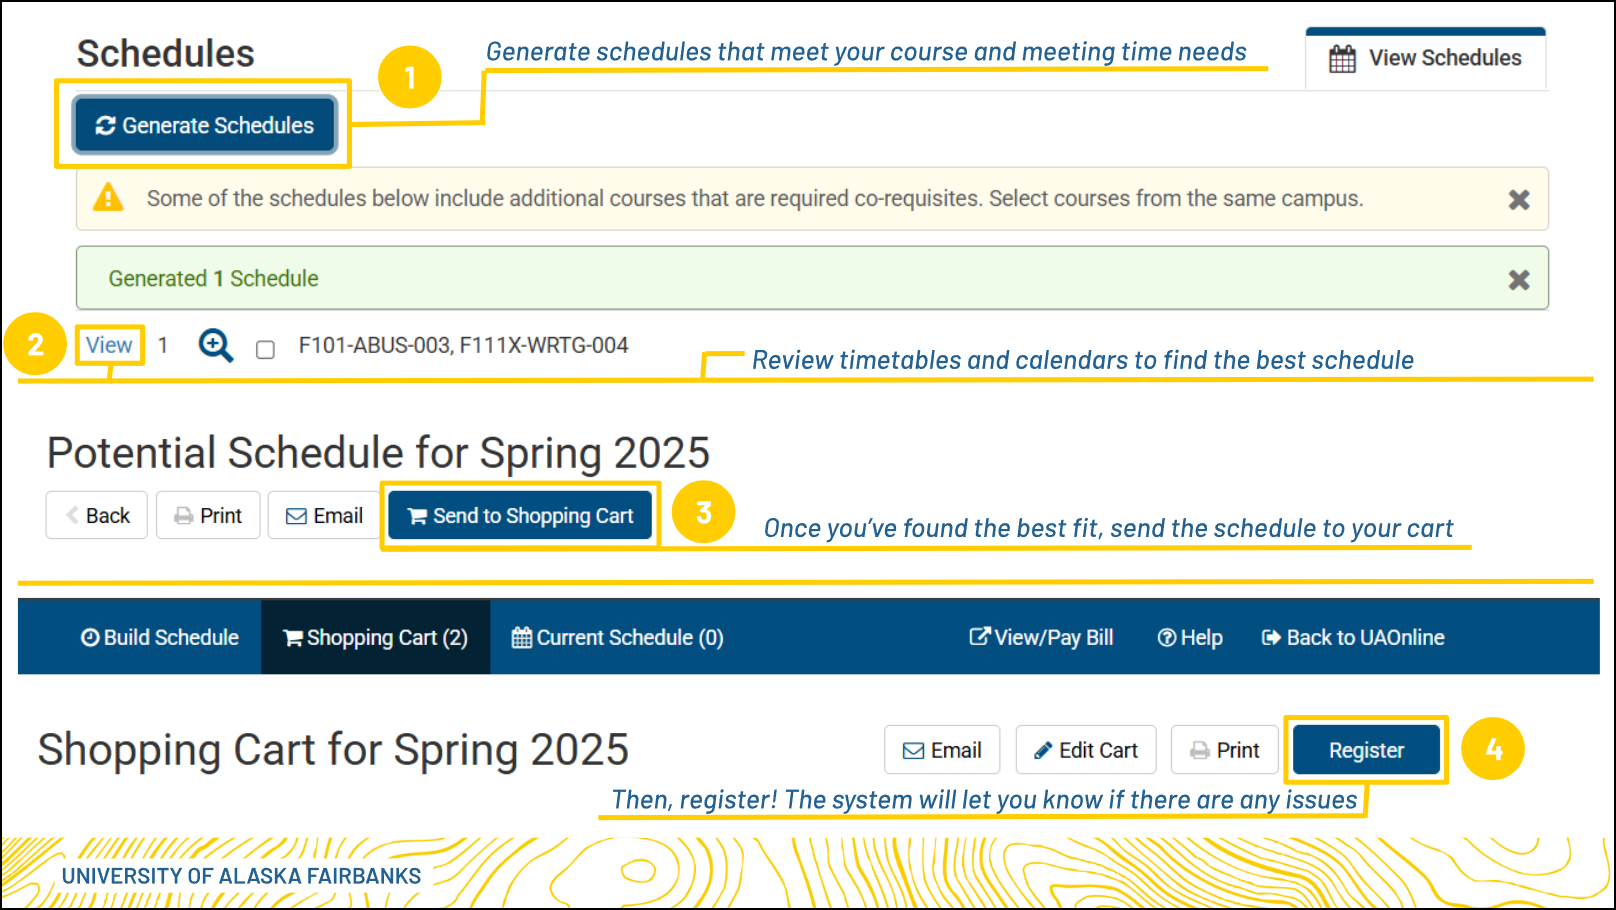
Task: Click Help in the navigation bar
Action: click(1190, 638)
